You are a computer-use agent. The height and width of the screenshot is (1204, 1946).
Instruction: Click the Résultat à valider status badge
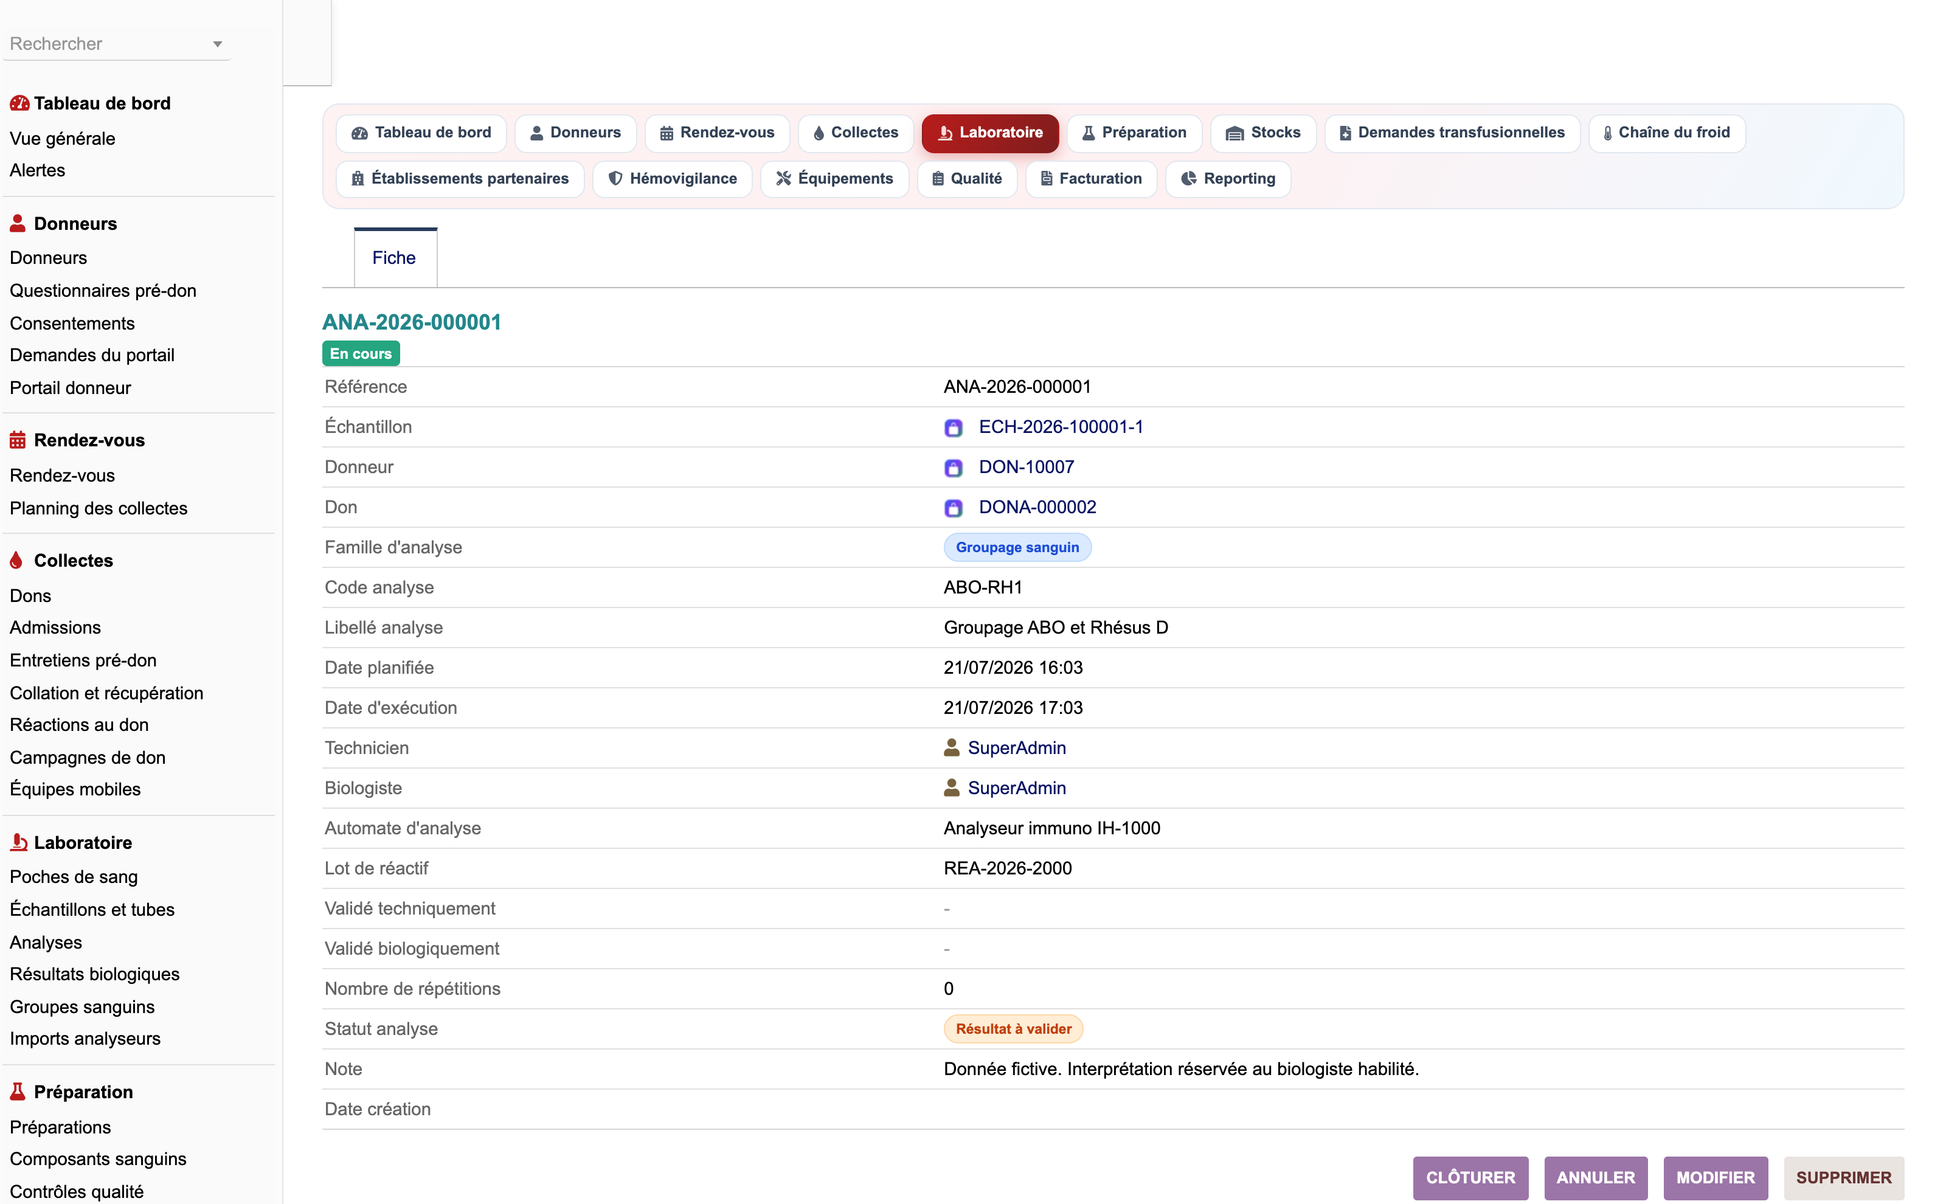pyautogui.click(x=1013, y=1029)
